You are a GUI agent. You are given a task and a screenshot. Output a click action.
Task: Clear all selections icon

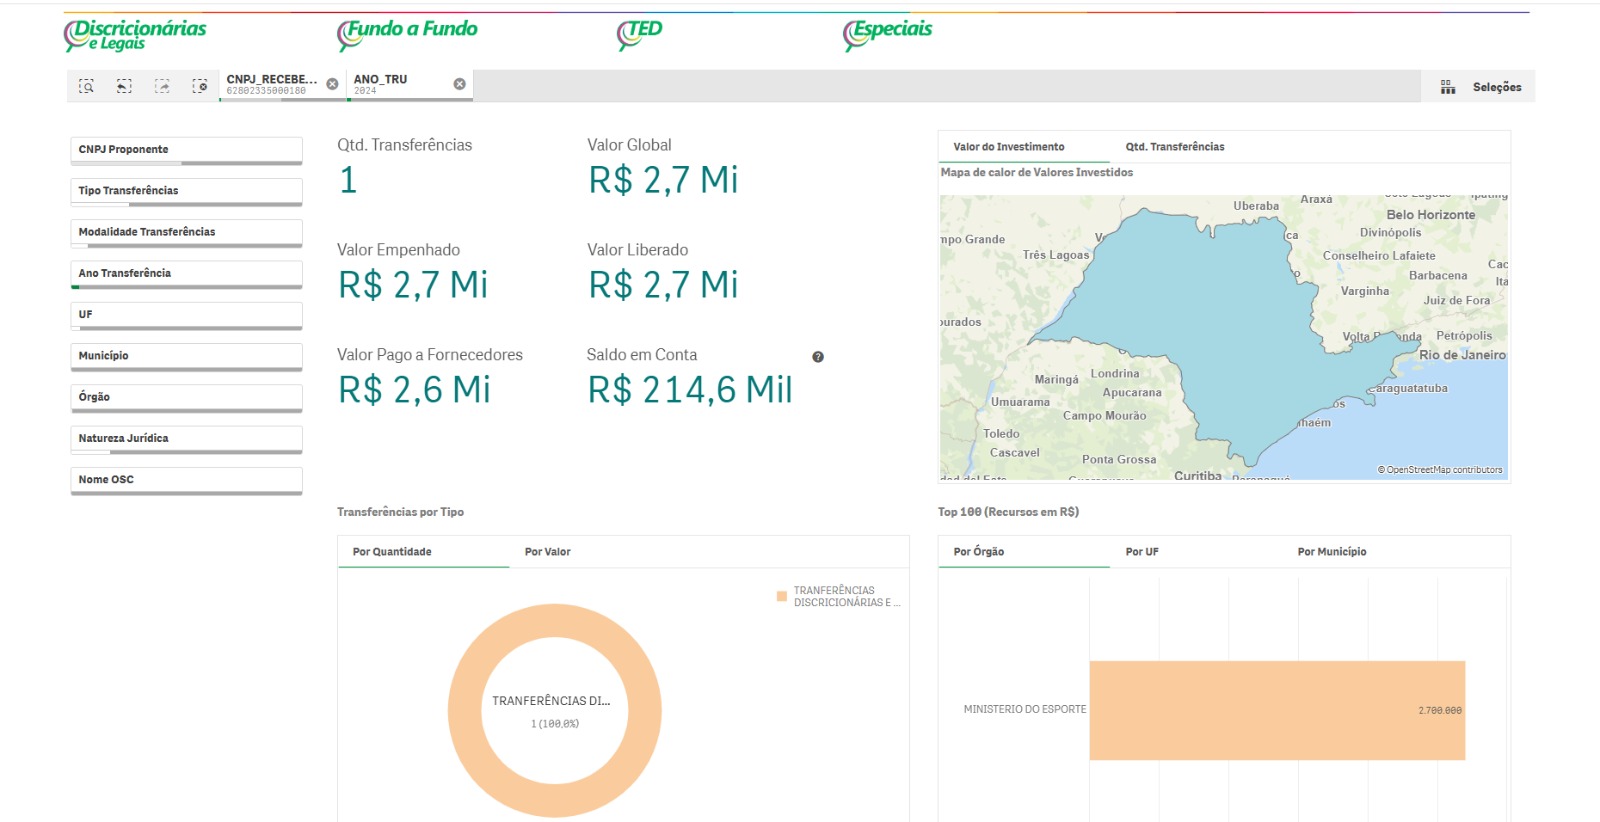coord(200,86)
